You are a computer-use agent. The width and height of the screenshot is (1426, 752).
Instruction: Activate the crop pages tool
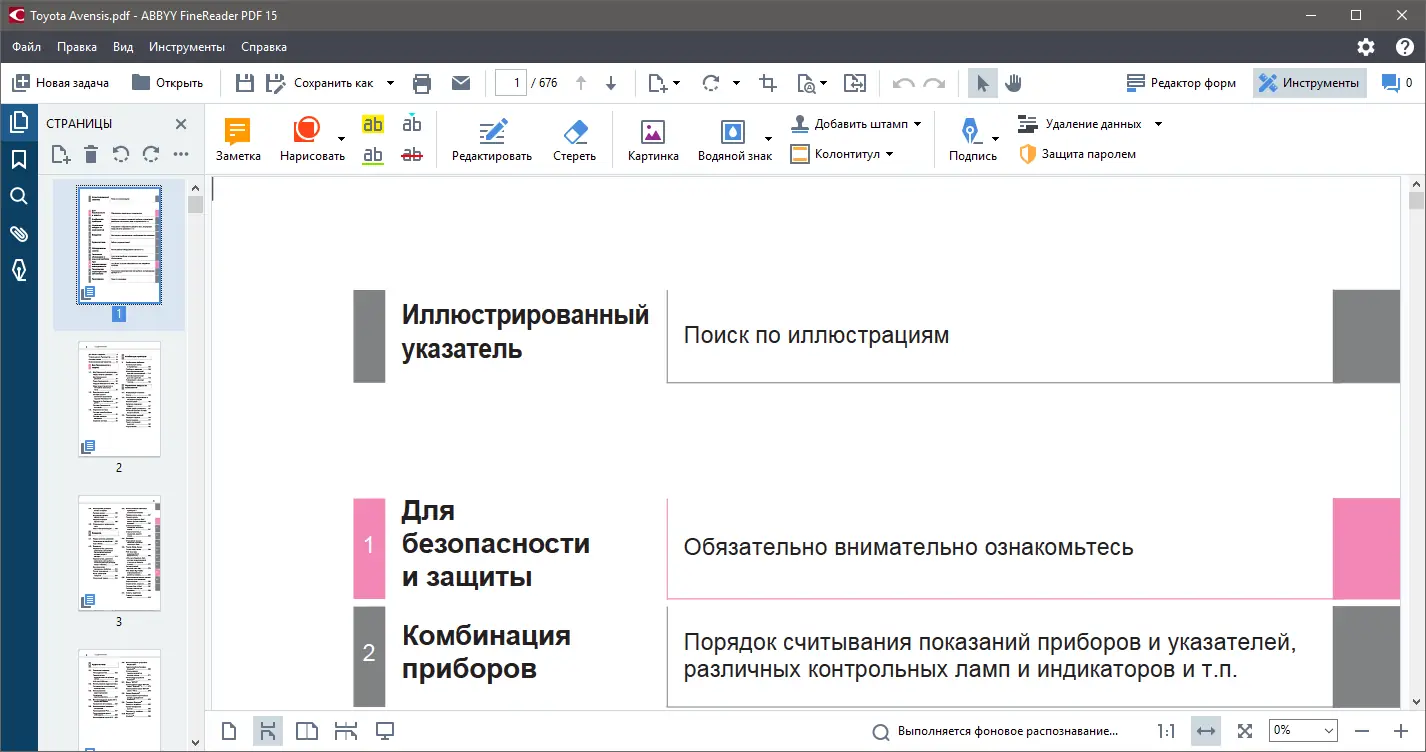pyautogui.click(x=767, y=83)
